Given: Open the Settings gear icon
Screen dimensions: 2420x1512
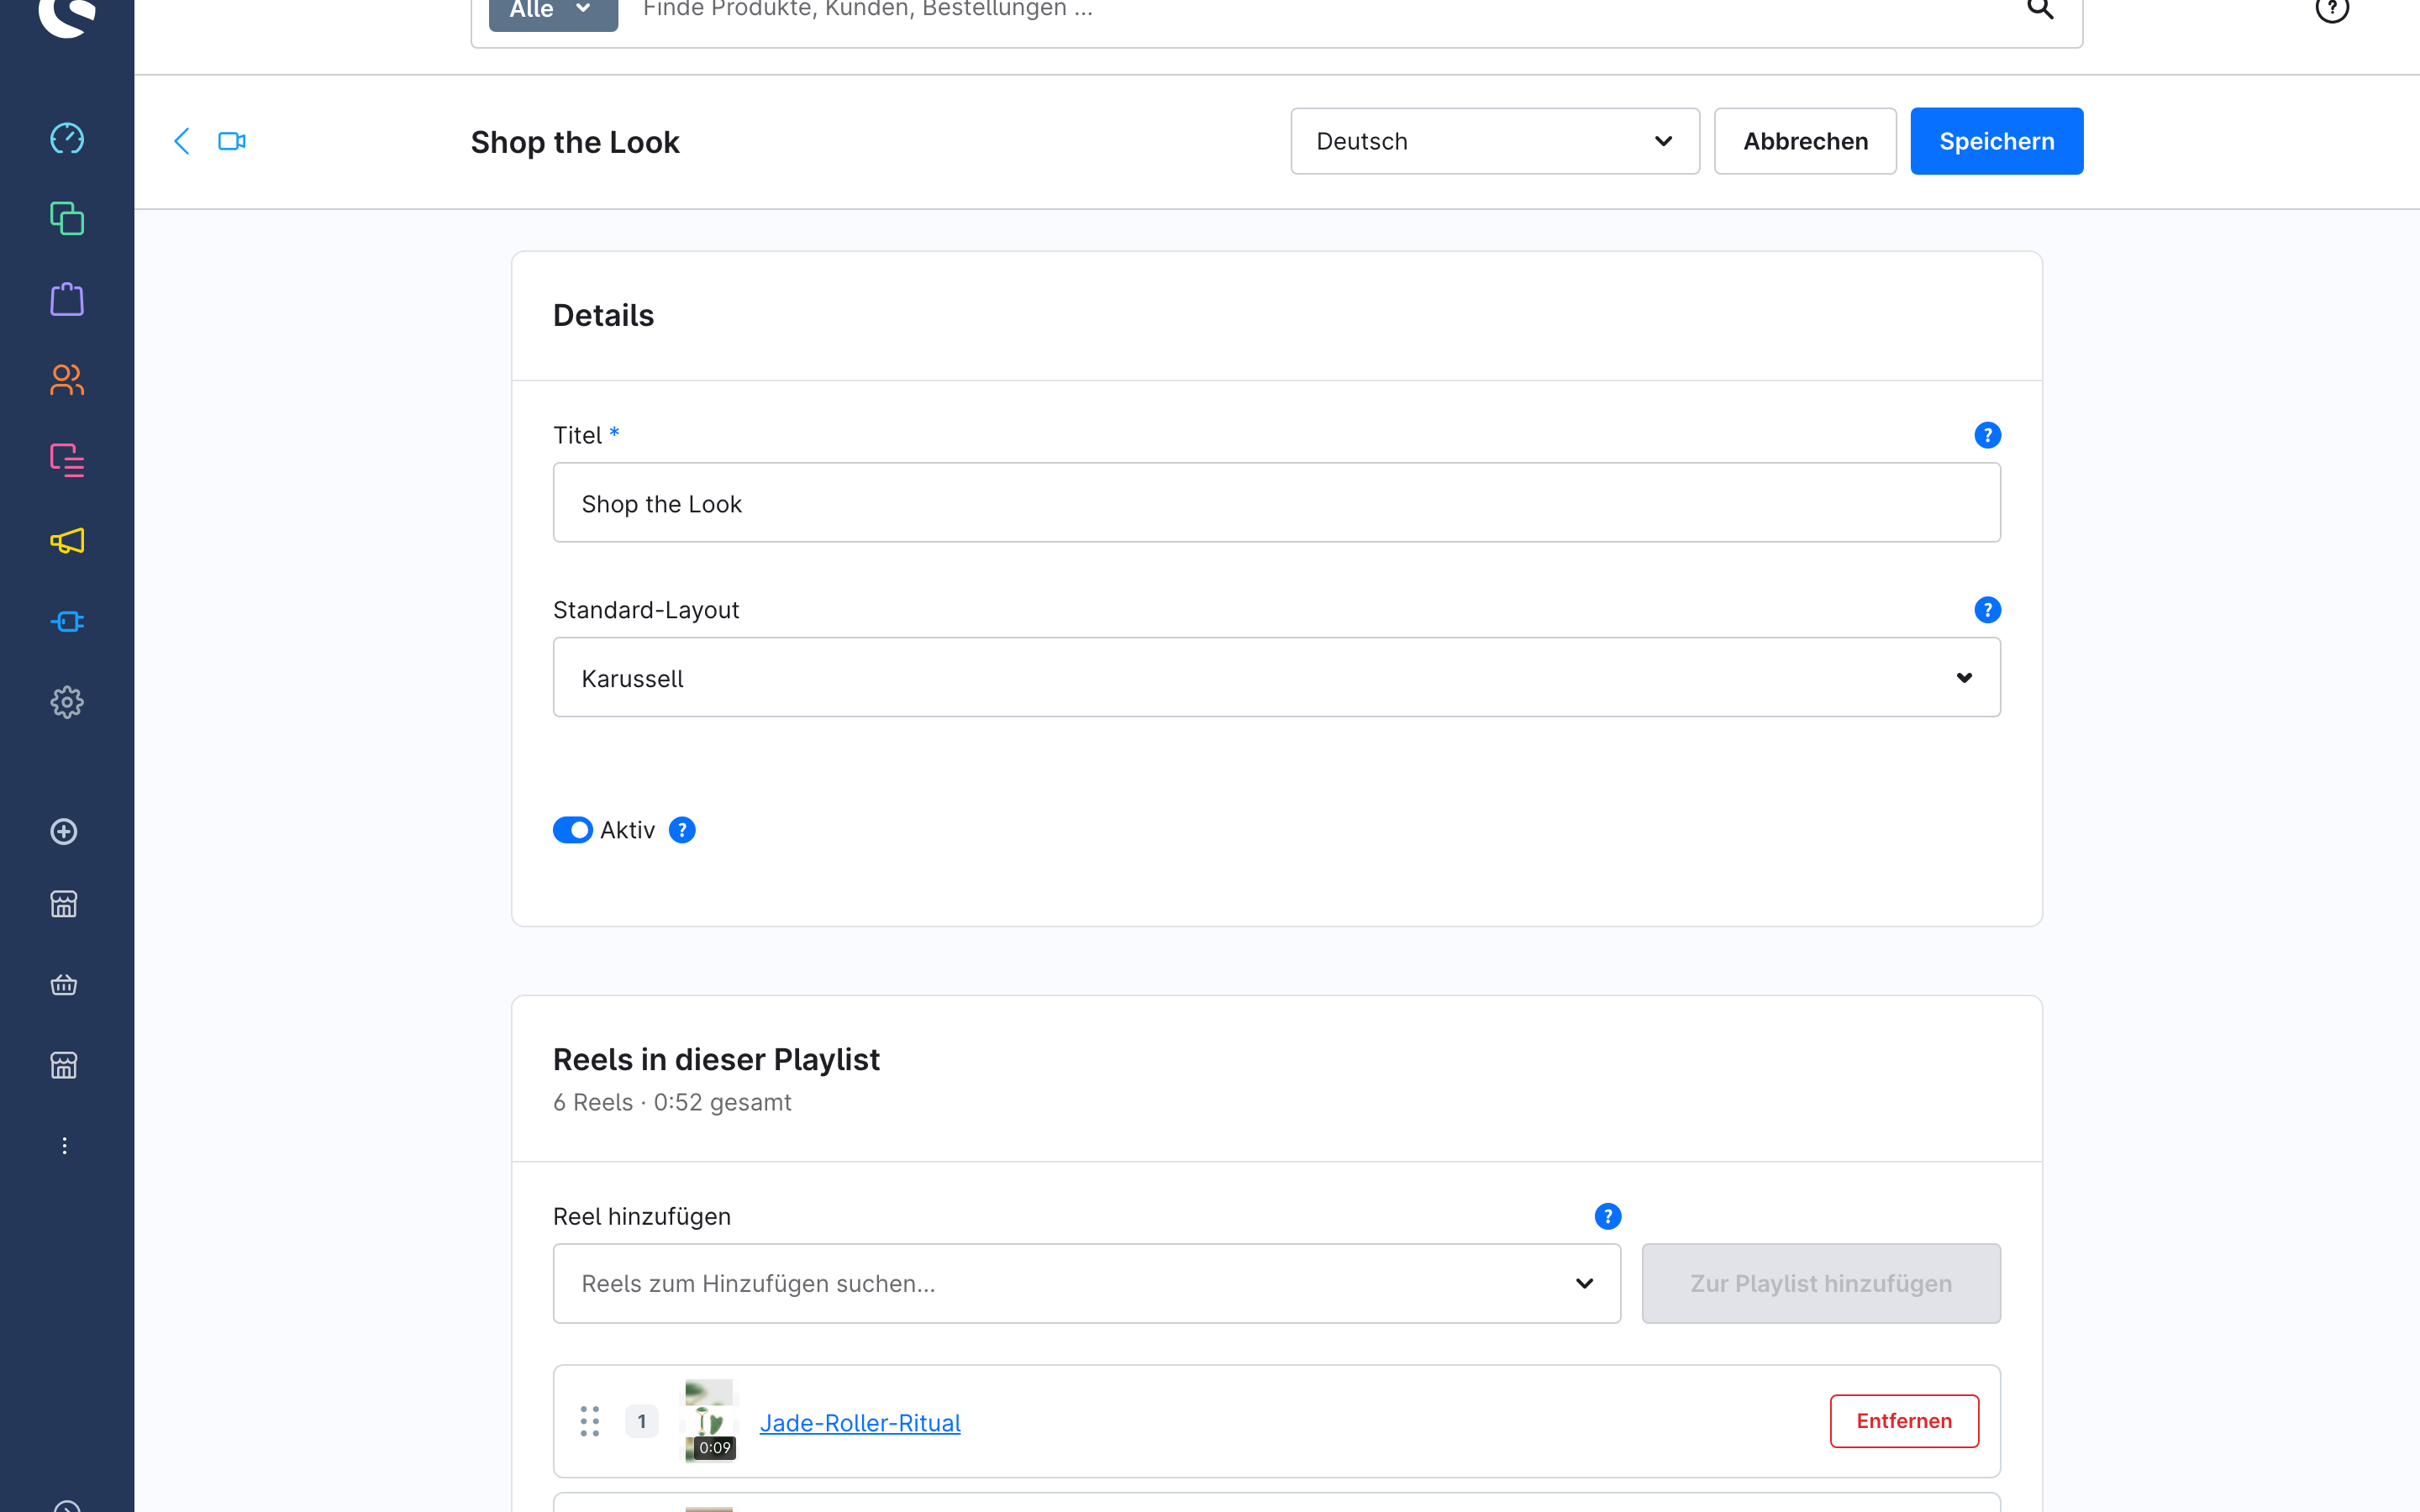Looking at the screenshot, I should [x=67, y=702].
